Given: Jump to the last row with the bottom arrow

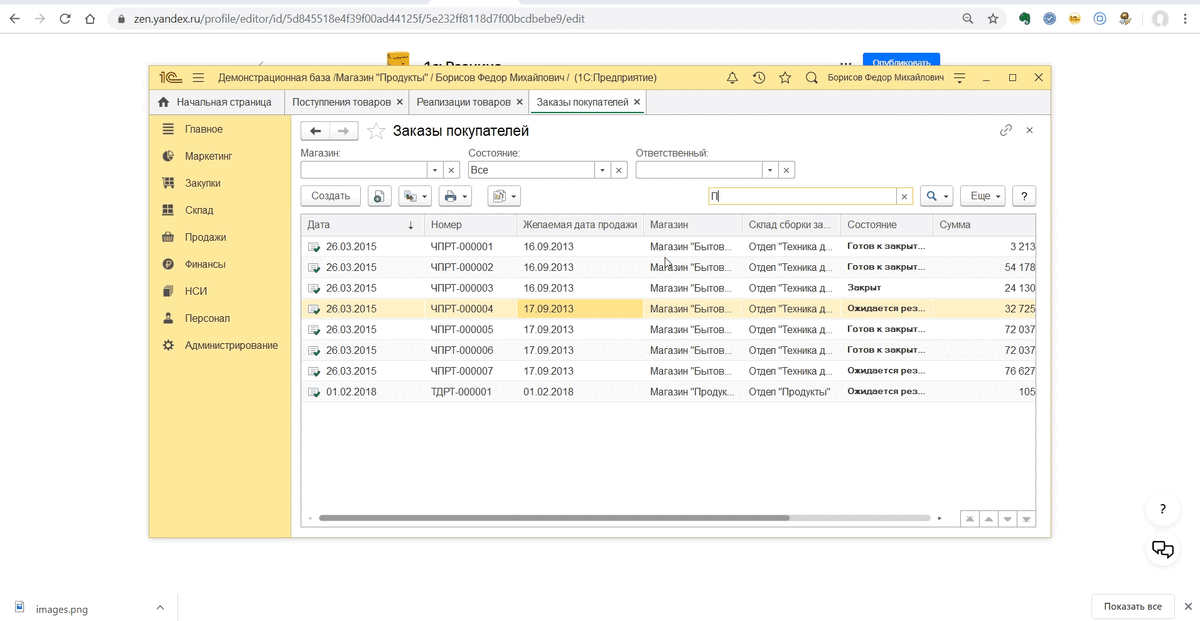Looking at the screenshot, I should coord(1027,519).
